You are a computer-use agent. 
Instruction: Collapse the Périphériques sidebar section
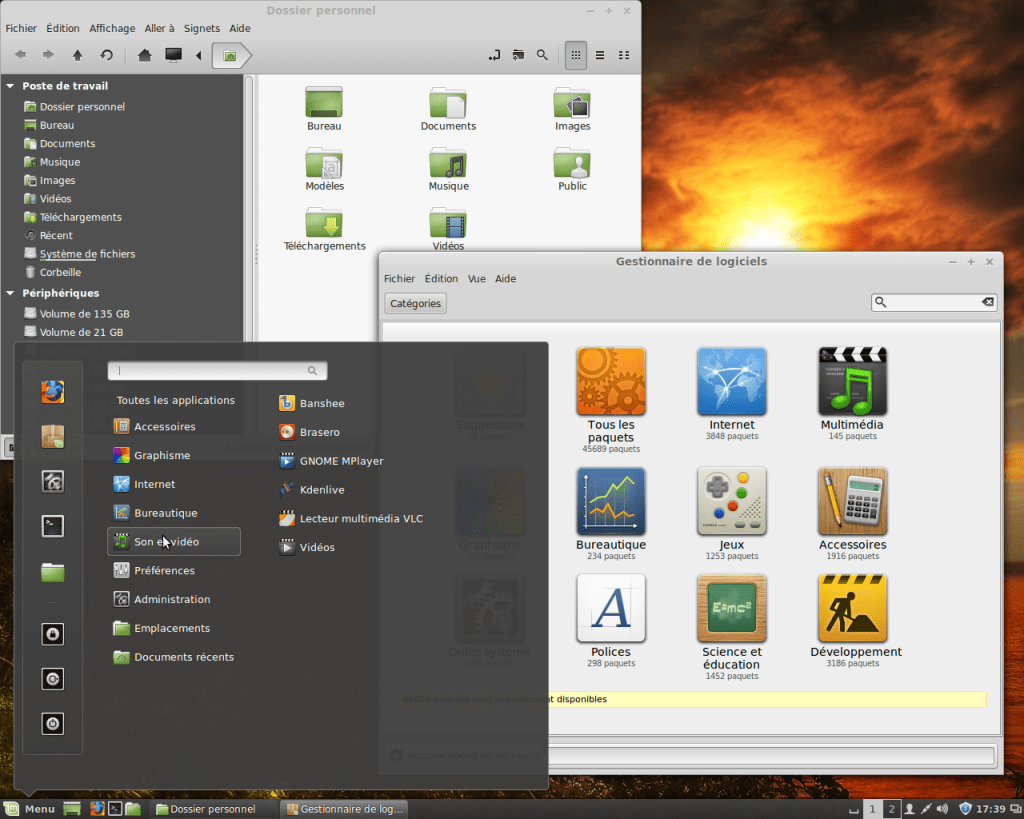[11, 293]
